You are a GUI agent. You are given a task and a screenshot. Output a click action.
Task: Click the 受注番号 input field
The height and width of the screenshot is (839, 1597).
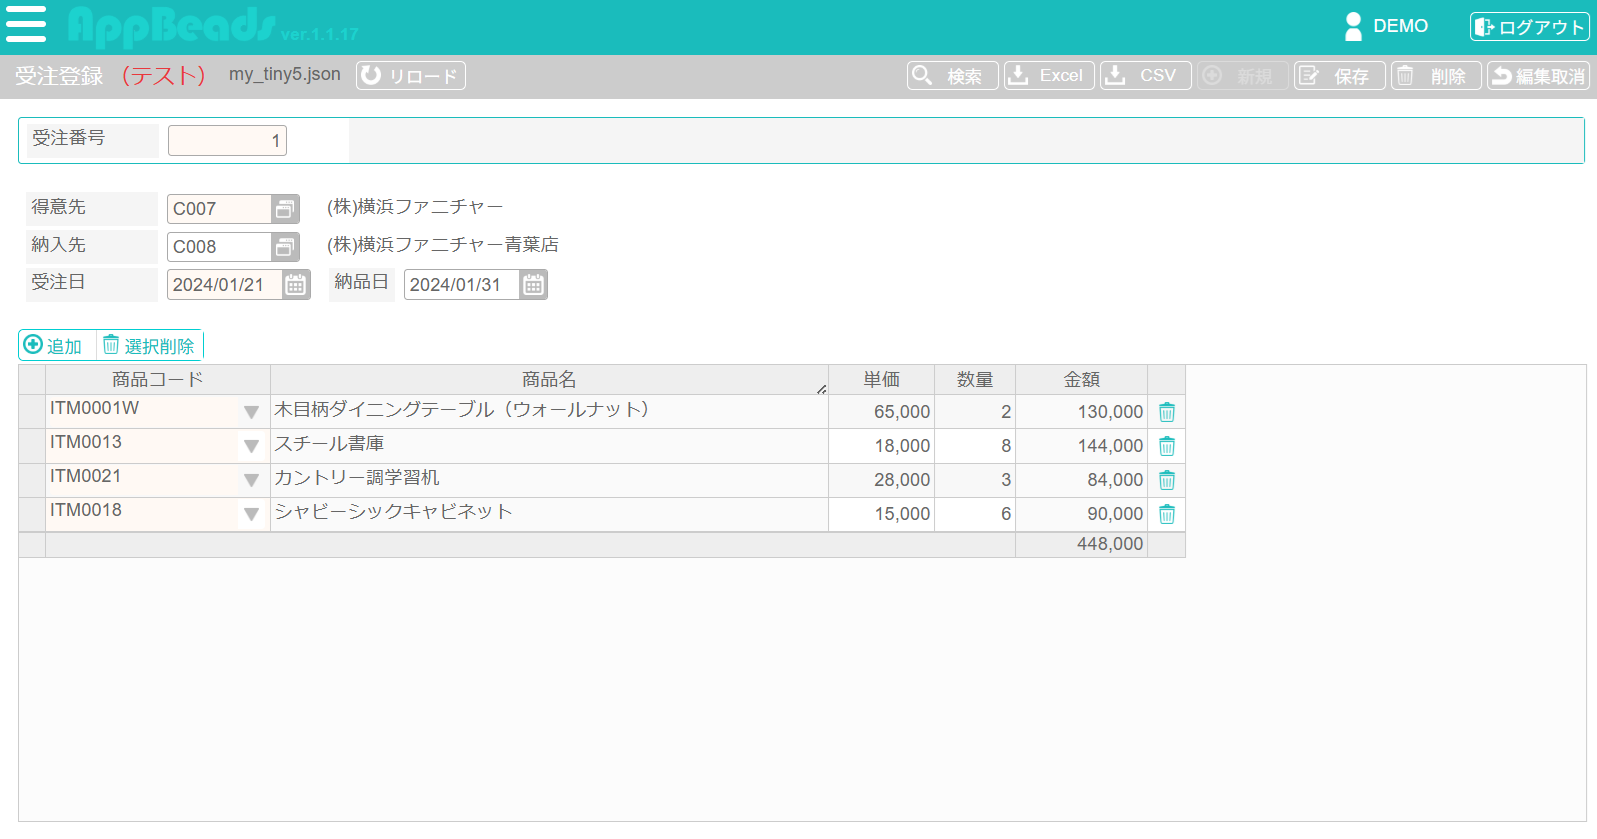[227, 141]
